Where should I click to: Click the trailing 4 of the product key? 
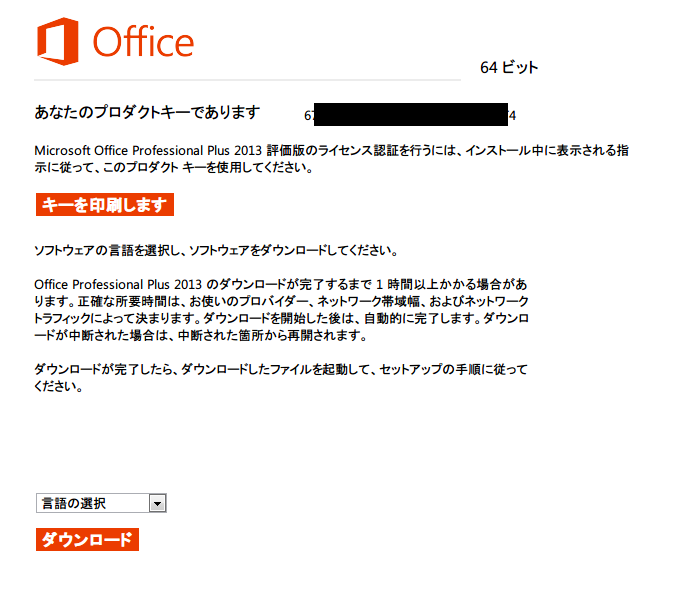[512, 116]
